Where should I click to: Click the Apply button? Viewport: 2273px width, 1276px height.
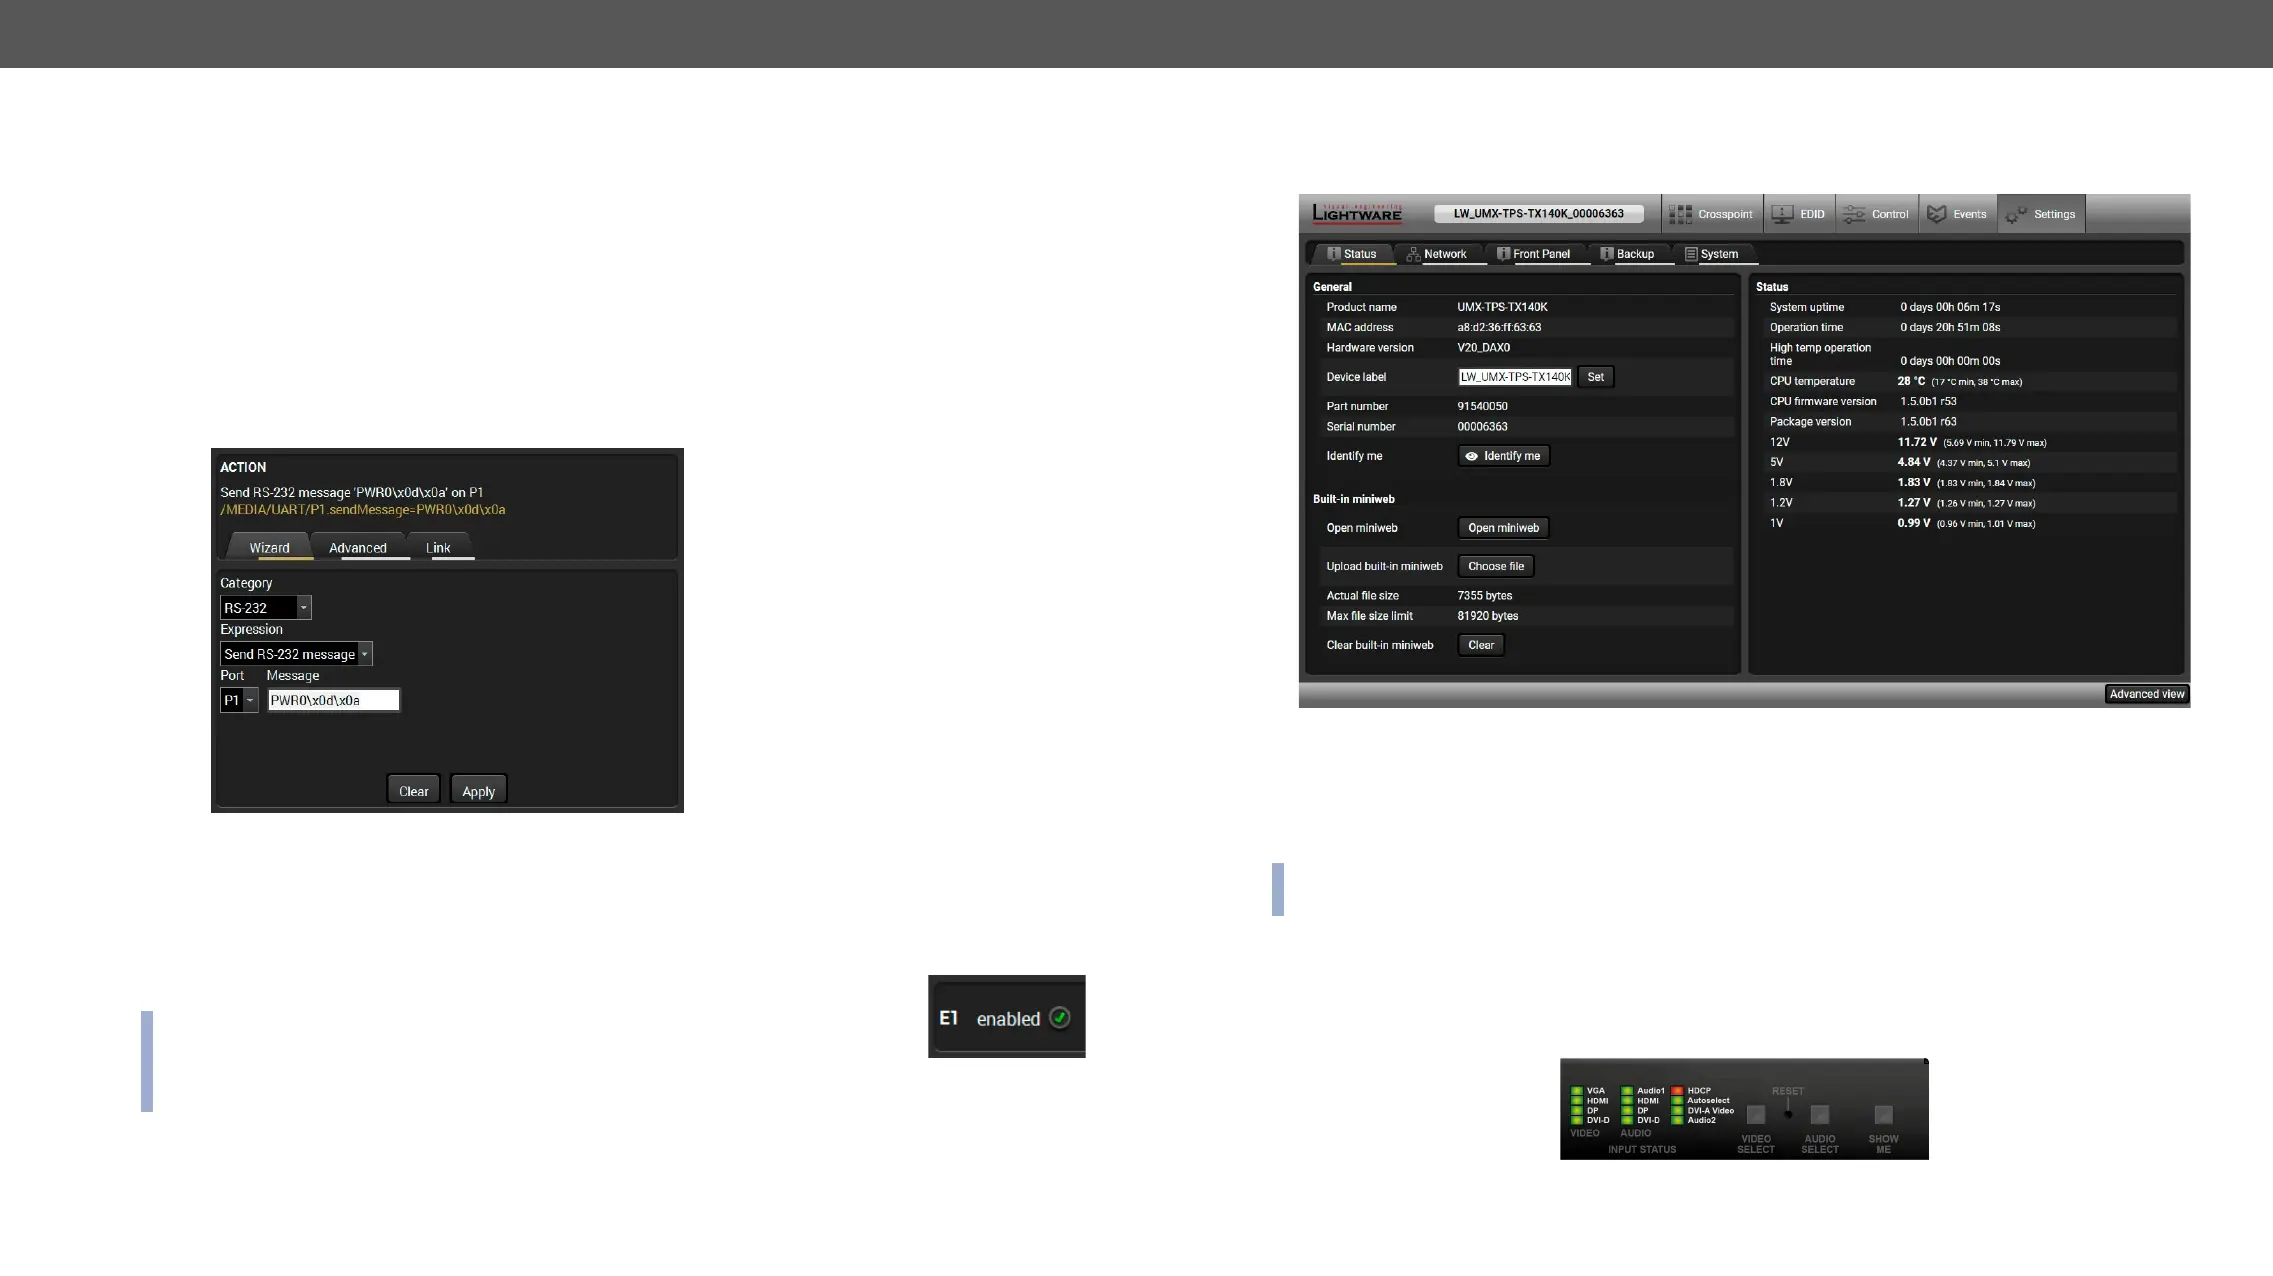pyautogui.click(x=478, y=791)
